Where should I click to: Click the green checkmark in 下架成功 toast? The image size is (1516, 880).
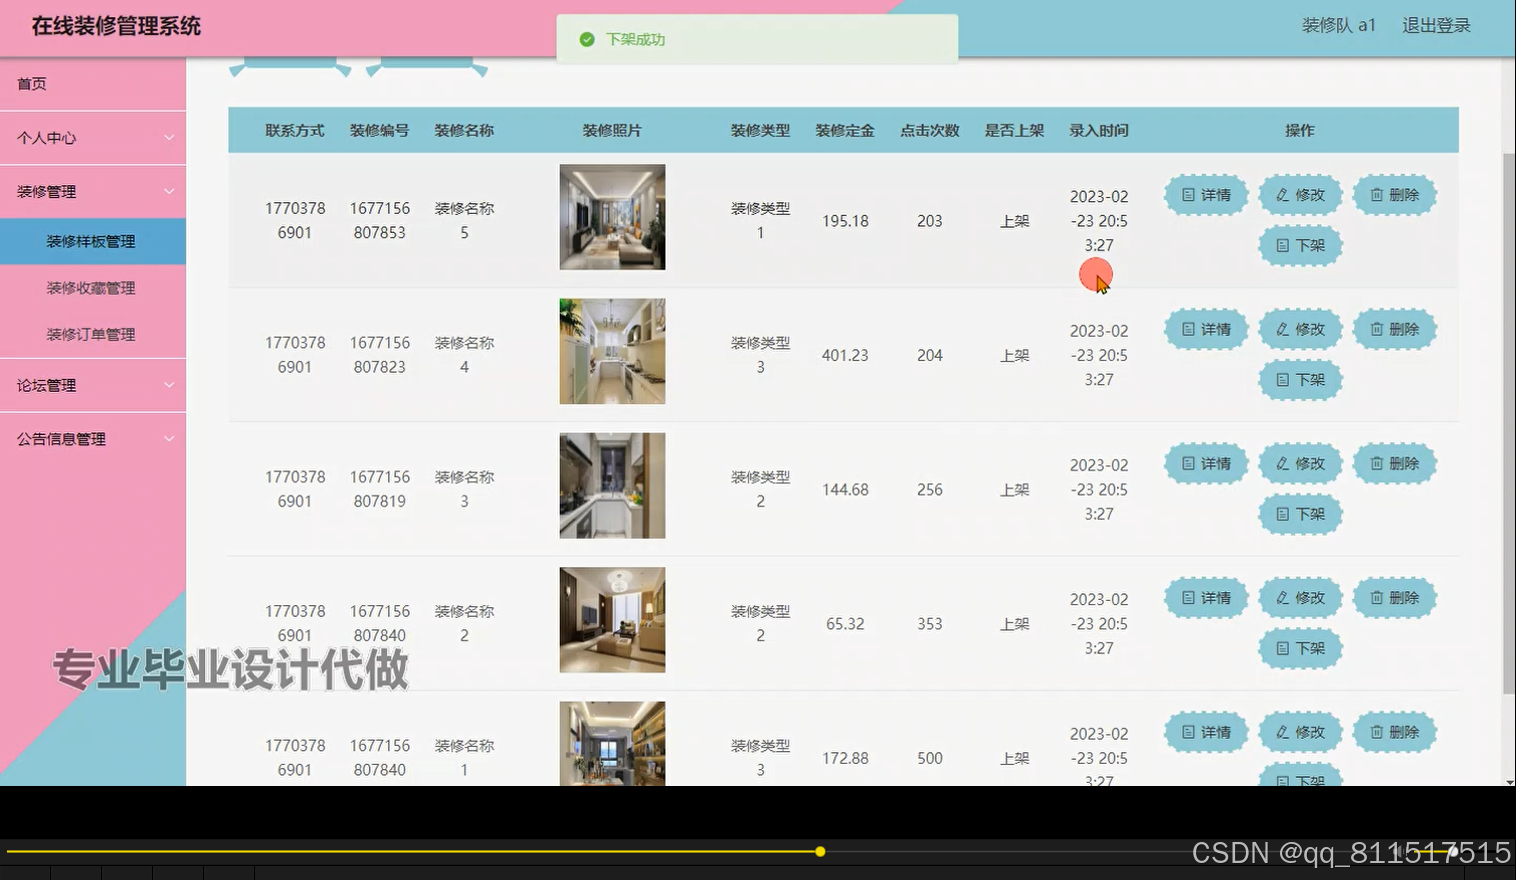(588, 40)
